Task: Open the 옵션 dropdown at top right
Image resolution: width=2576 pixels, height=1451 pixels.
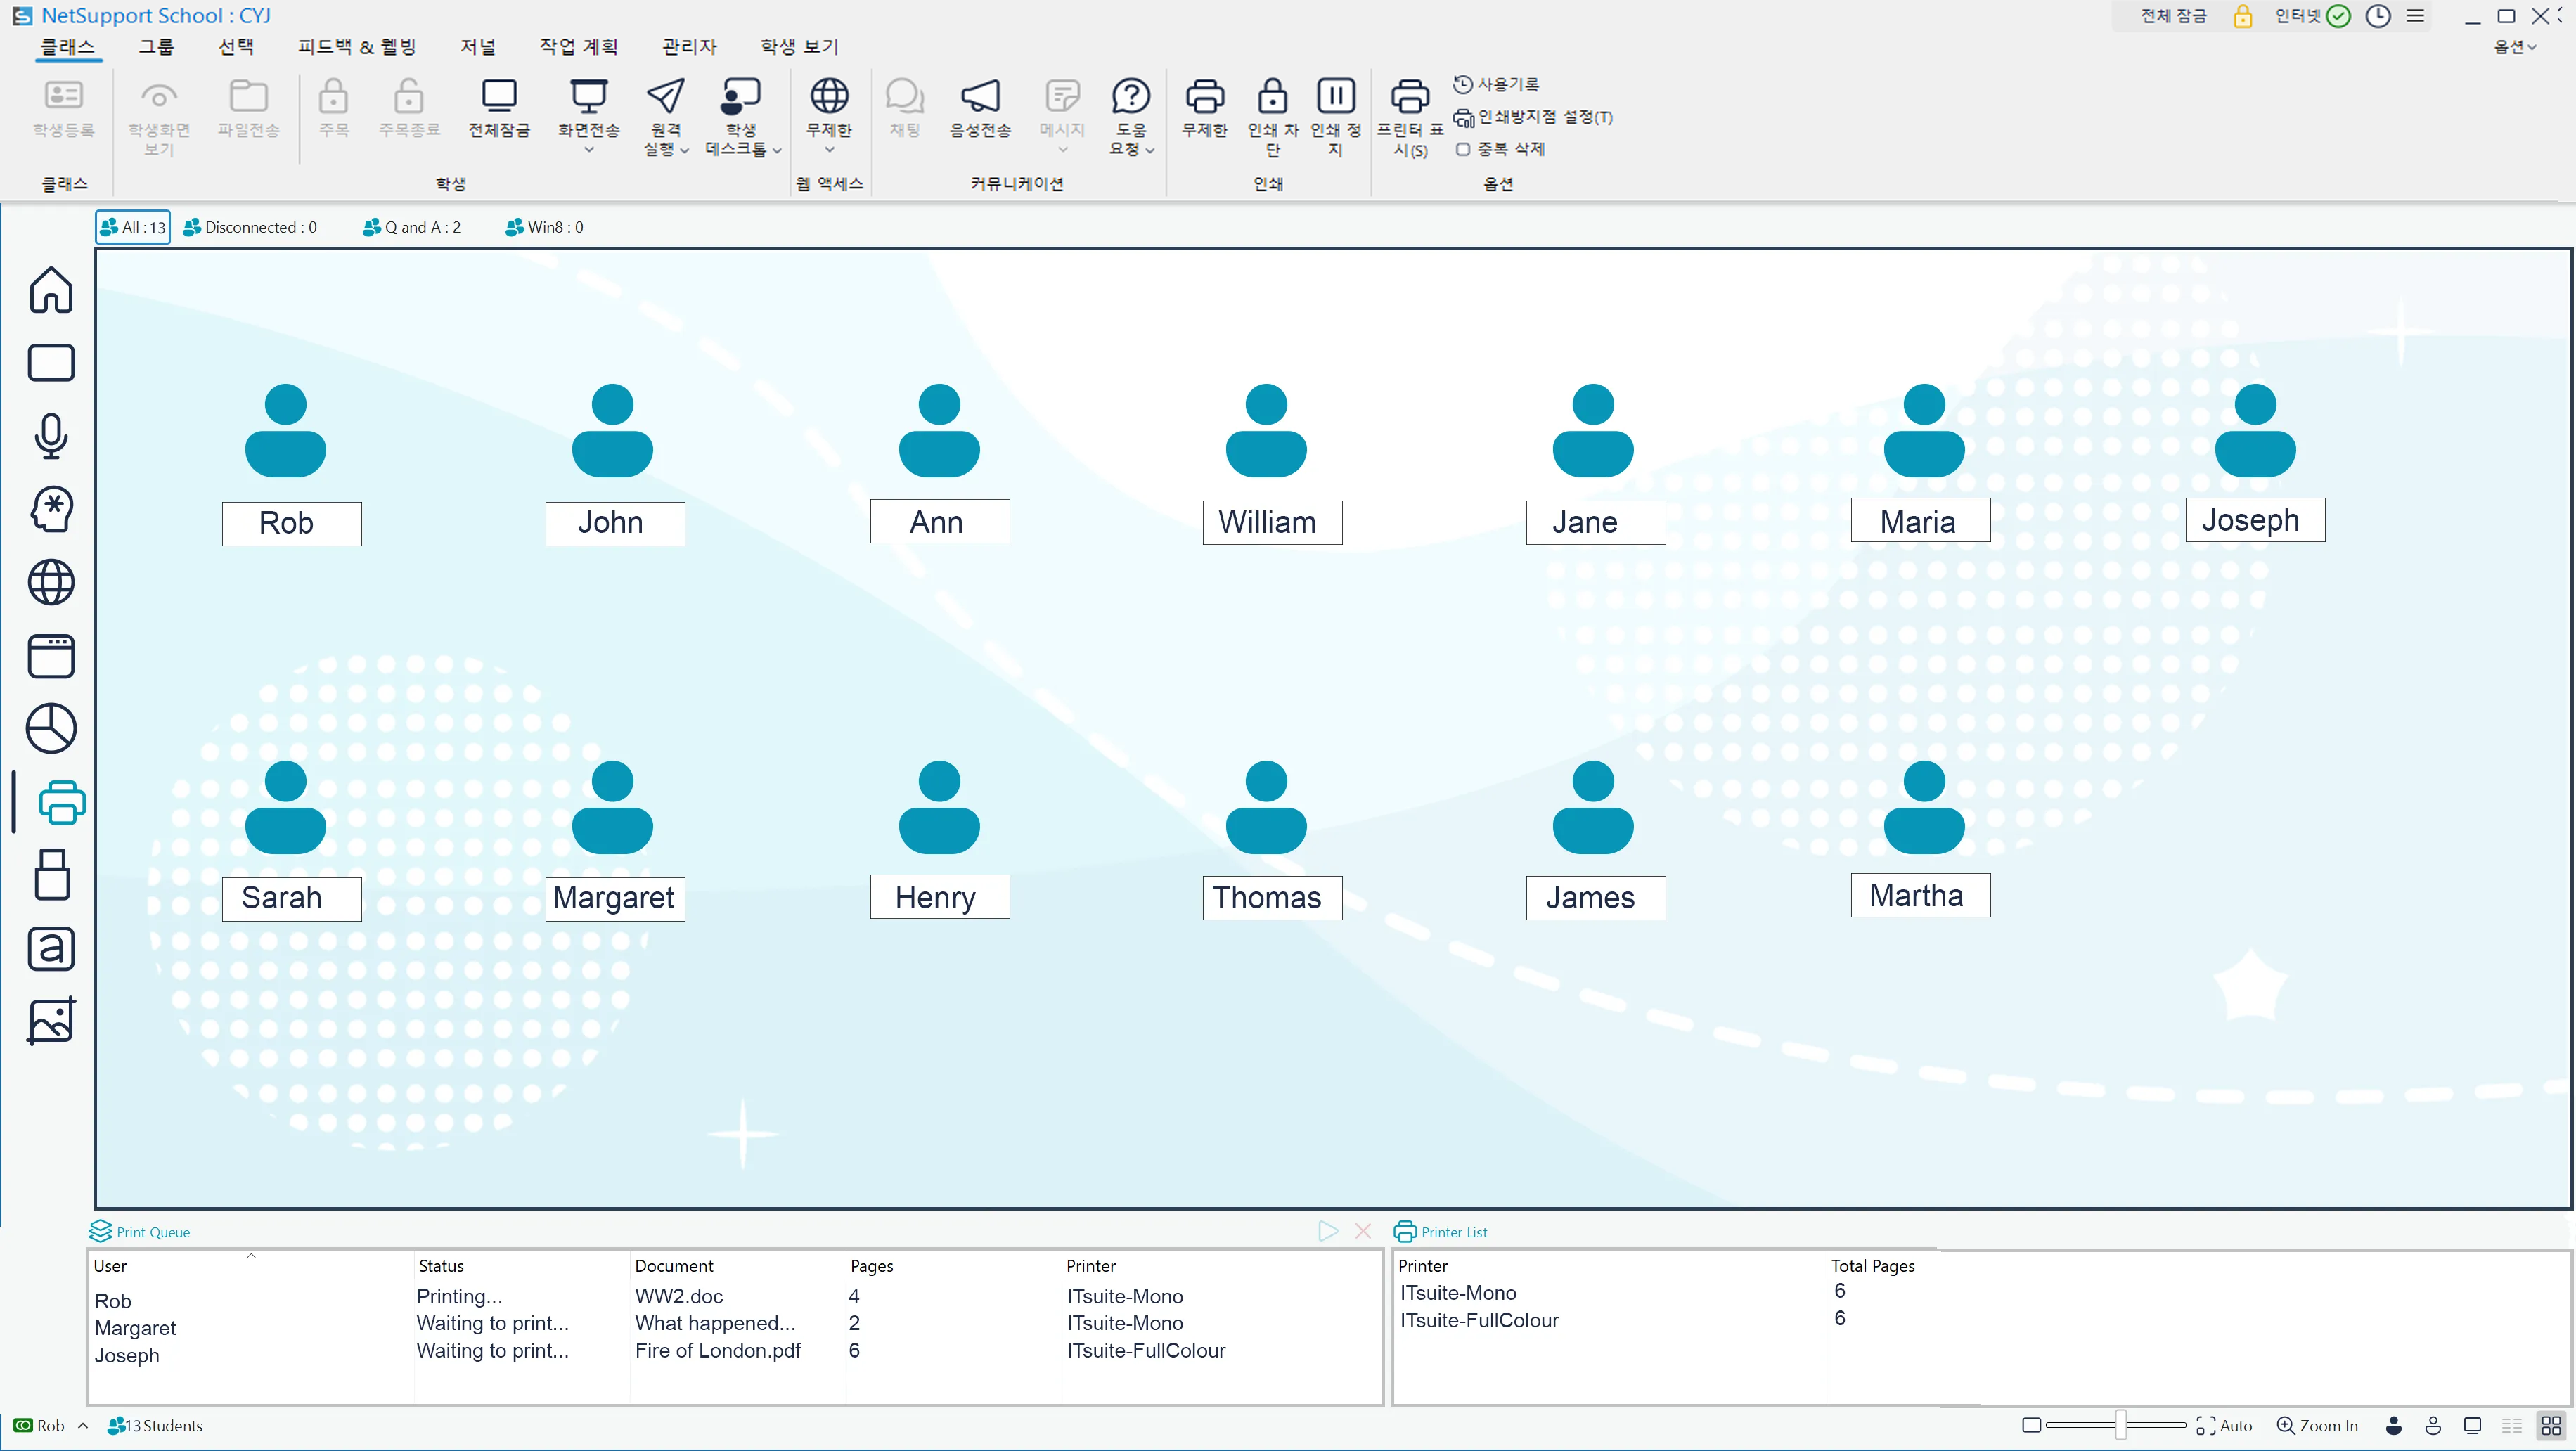Action: click(x=2514, y=47)
